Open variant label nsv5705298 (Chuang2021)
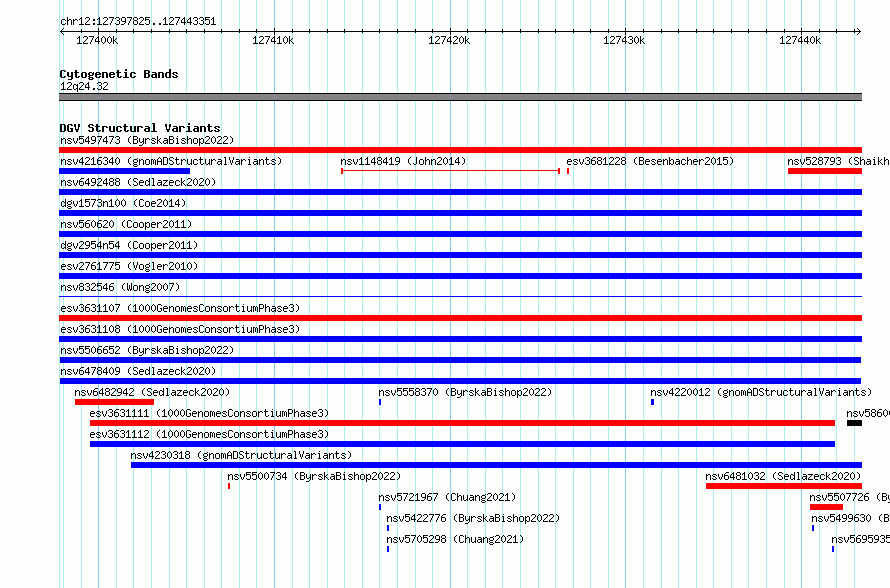The image size is (890, 588). (x=455, y=539)
